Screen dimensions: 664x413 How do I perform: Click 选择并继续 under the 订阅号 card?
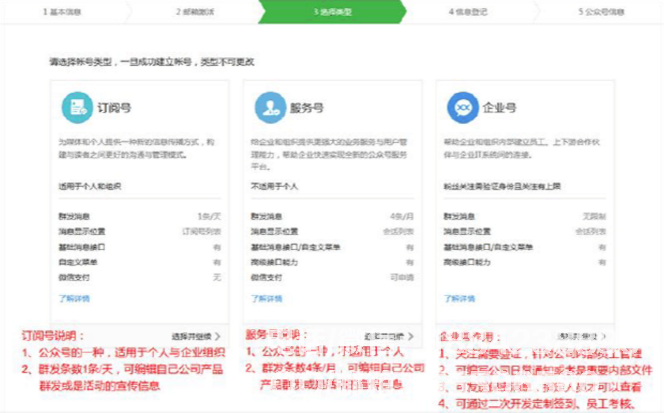pyautogui.click(x=196, y=336)
